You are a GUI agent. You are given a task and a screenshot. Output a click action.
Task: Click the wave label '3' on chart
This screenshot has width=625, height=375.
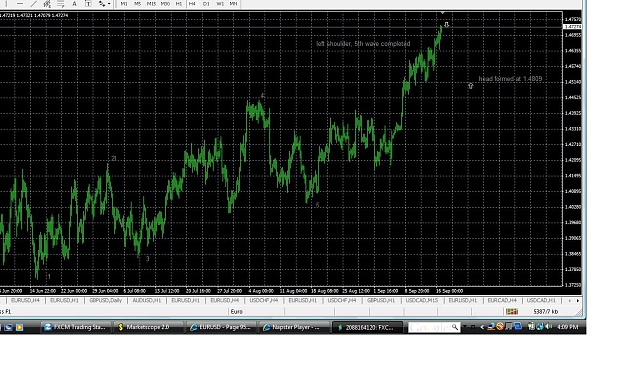point(147,259)
